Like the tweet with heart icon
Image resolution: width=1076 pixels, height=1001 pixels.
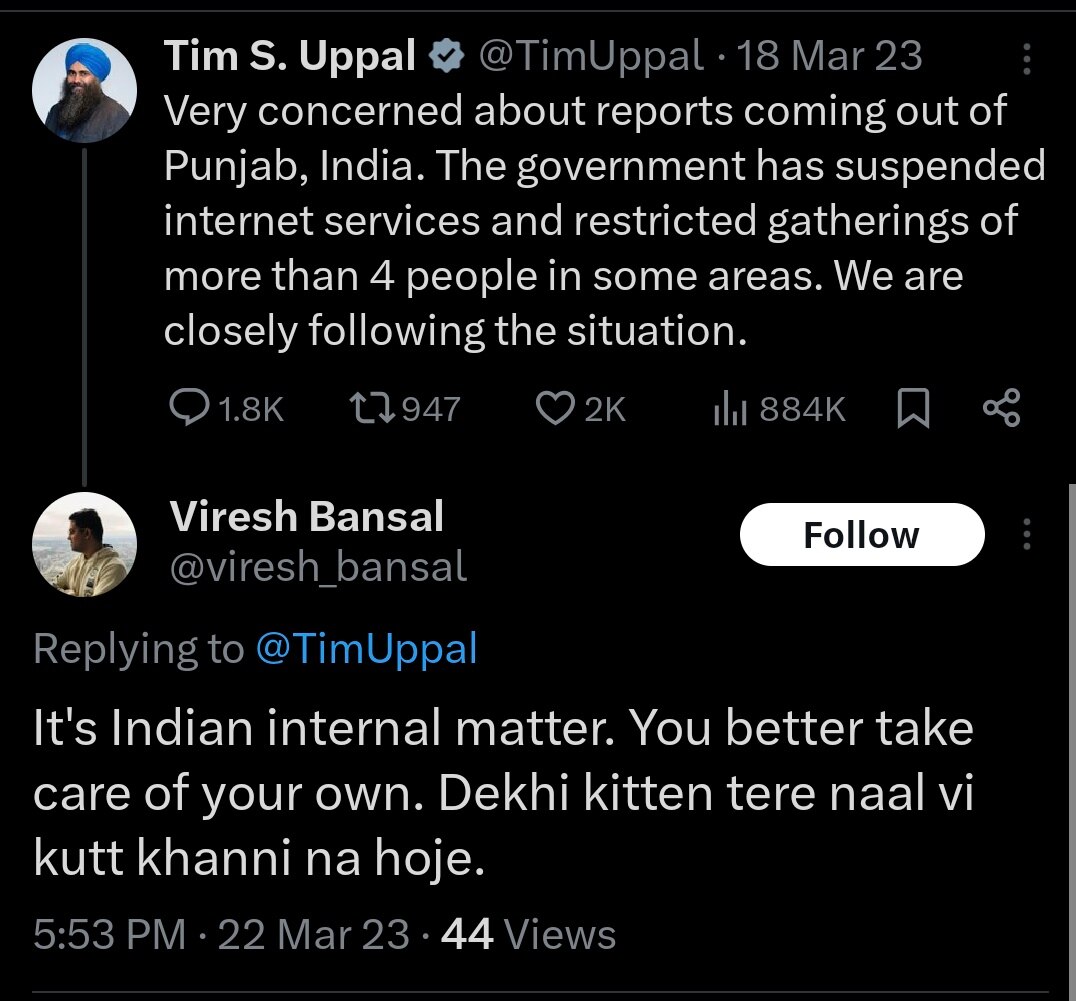click(554, 408)
